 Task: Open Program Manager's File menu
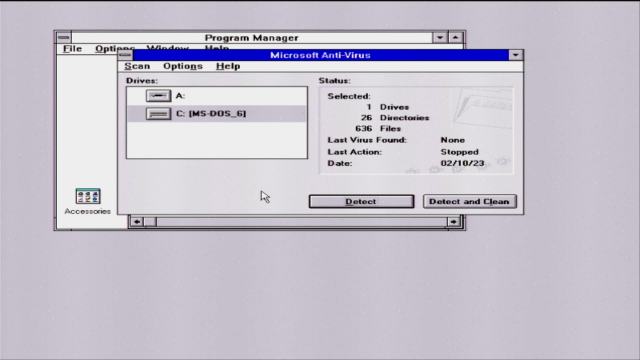tap(72, 49)
